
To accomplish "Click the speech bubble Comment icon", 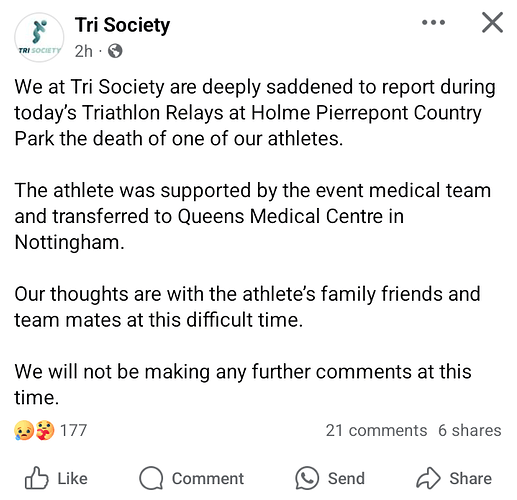I will click(x=151, y=478).
